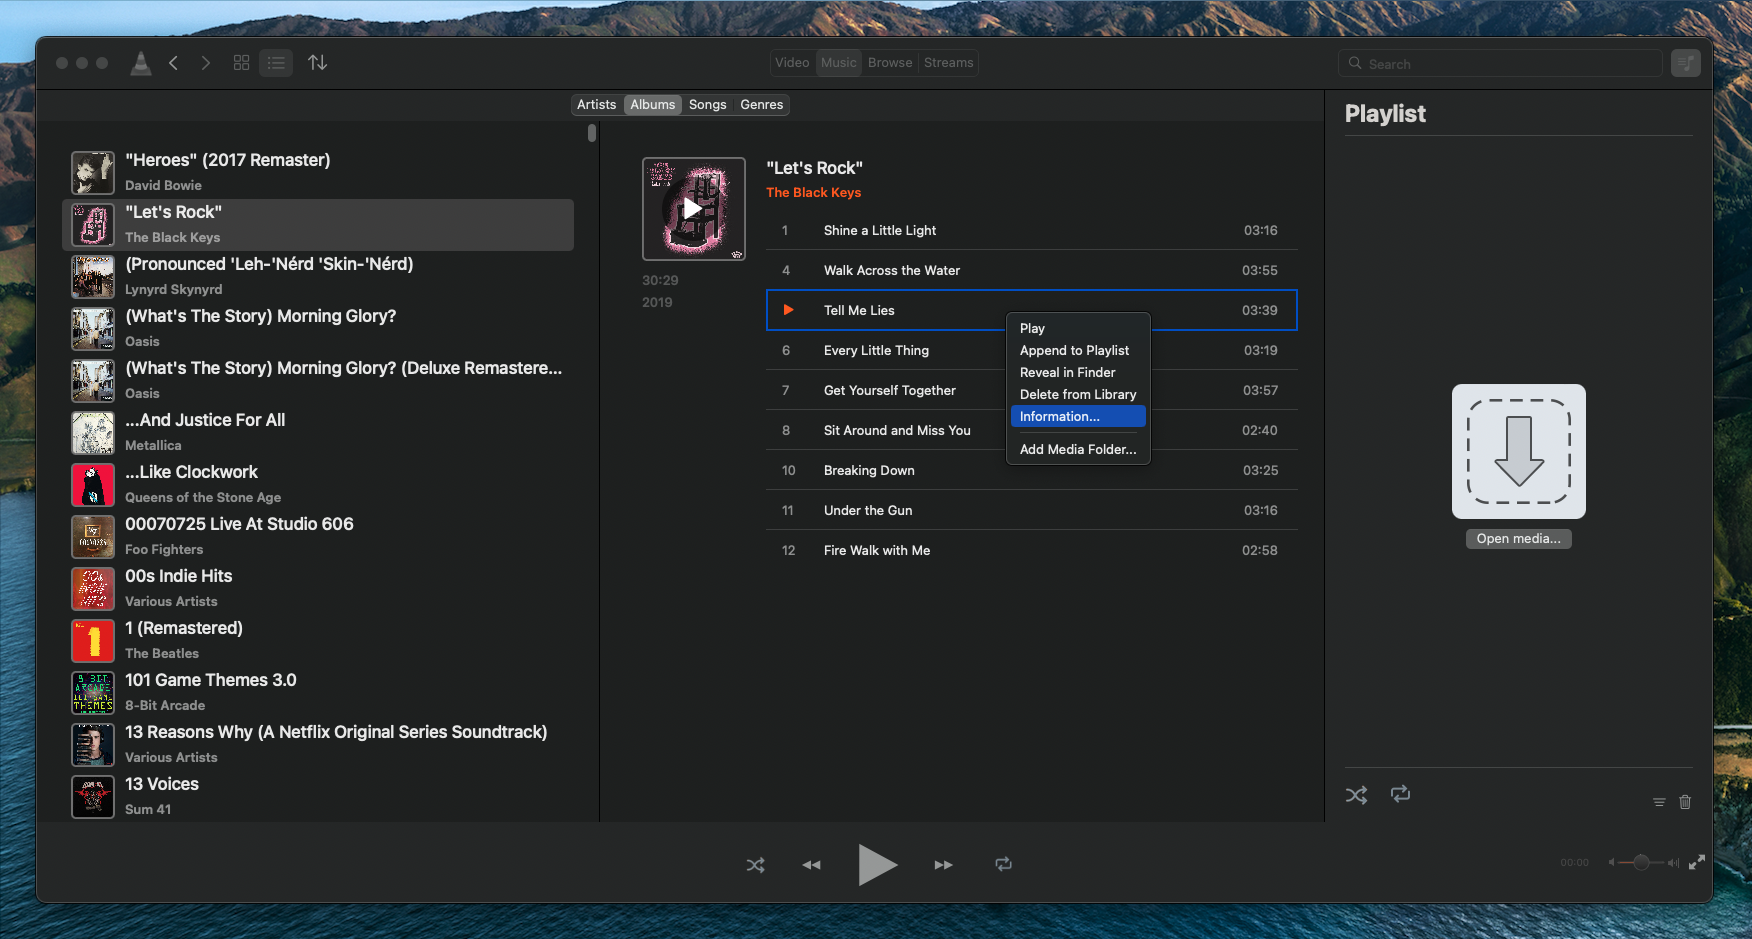This screenshot has width=1752, height=939.
Task: Choose Reveal in Finder in context menu
Action: 1078,372
